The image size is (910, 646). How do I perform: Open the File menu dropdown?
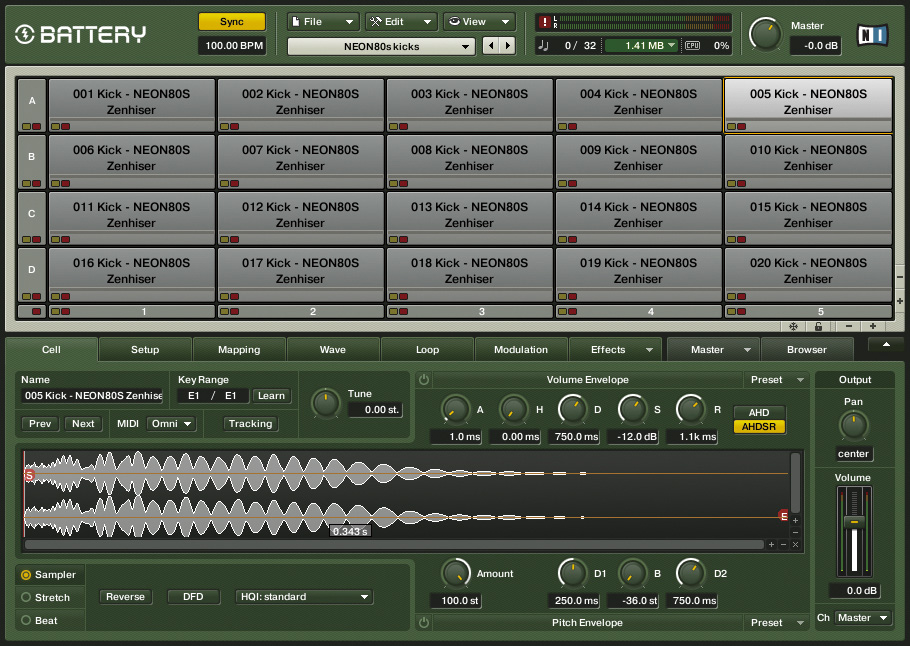pos(323,21)
